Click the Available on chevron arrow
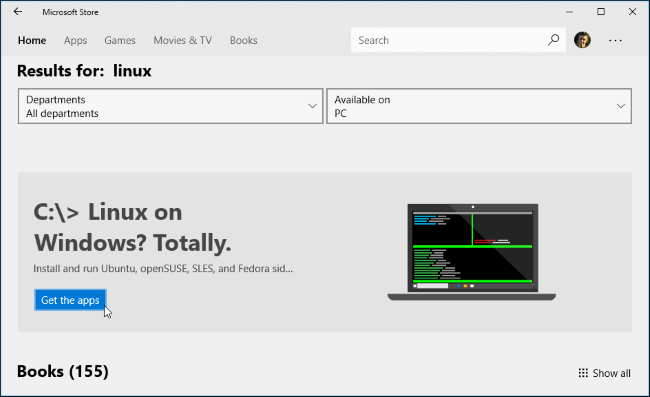 (621, 106)
